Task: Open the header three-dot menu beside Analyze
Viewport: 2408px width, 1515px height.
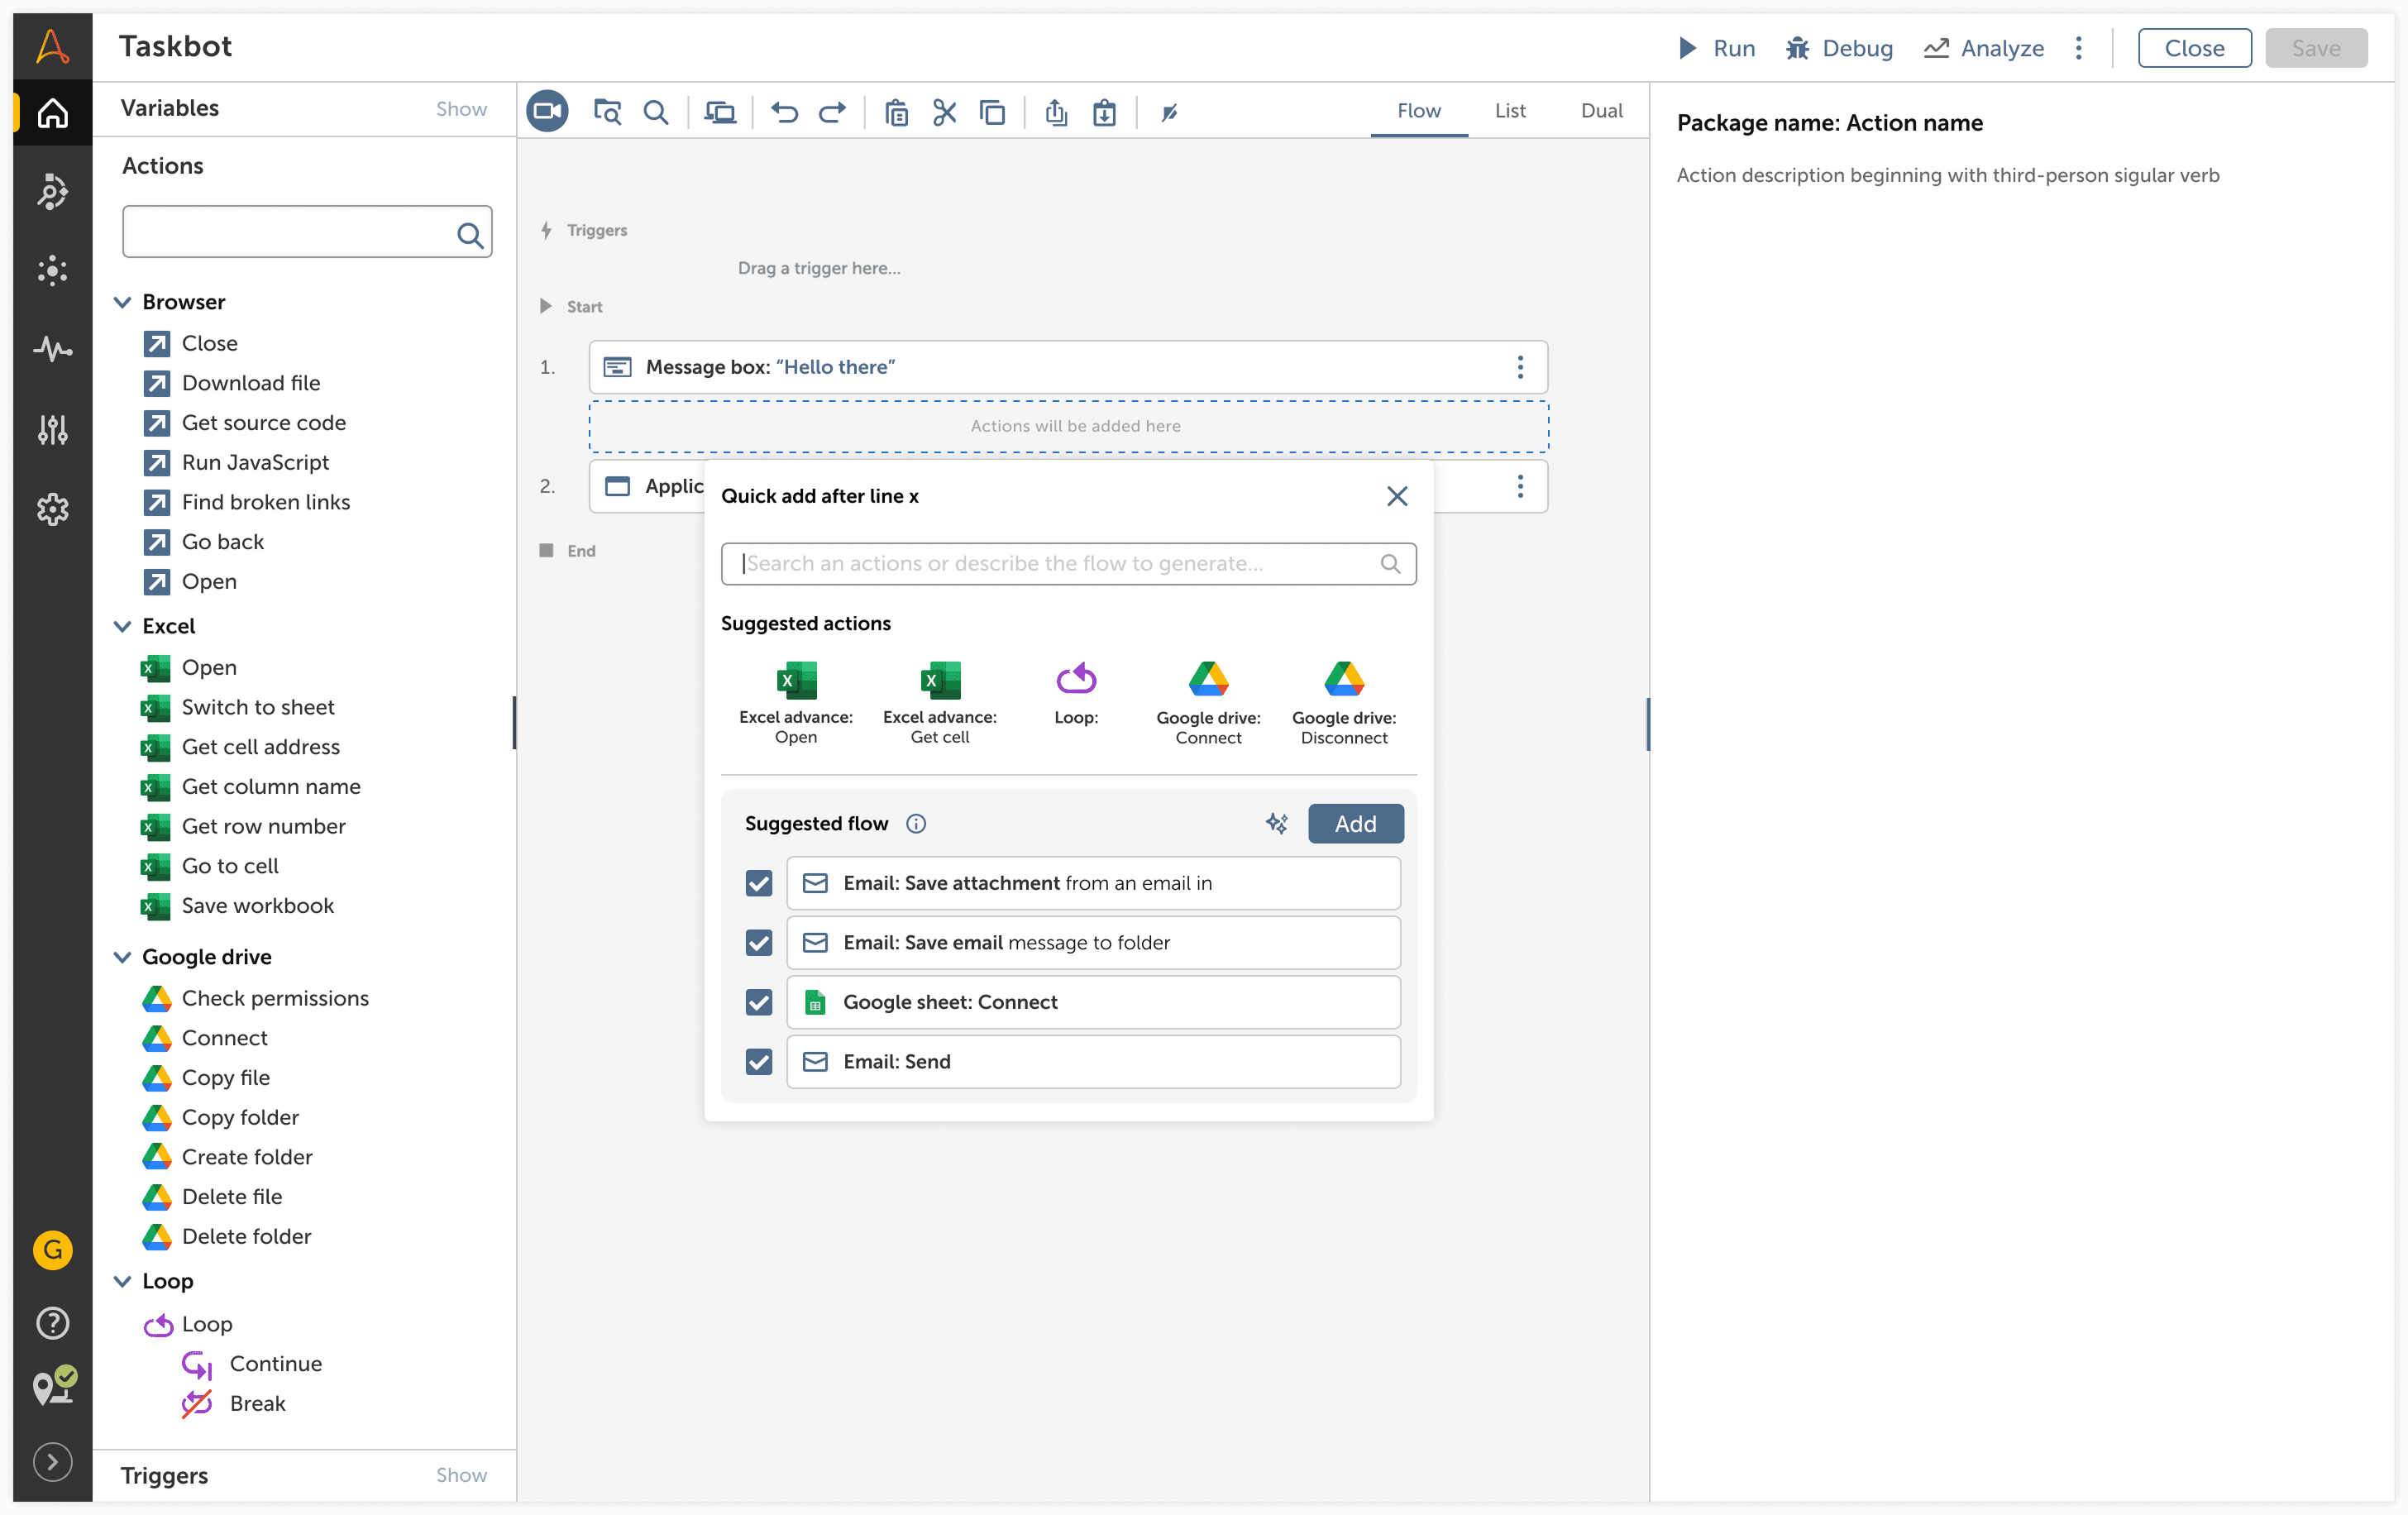Action: (x=2078, y=48)
